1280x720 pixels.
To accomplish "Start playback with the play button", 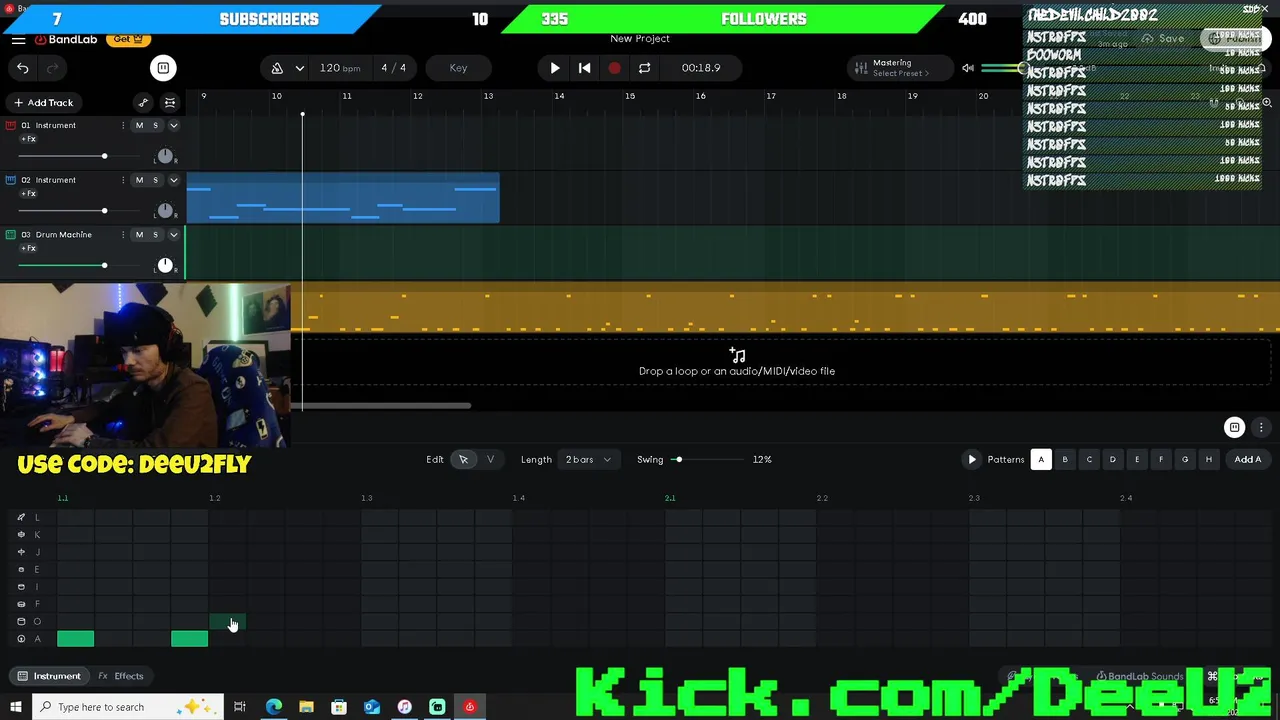I will pos(555,68).
